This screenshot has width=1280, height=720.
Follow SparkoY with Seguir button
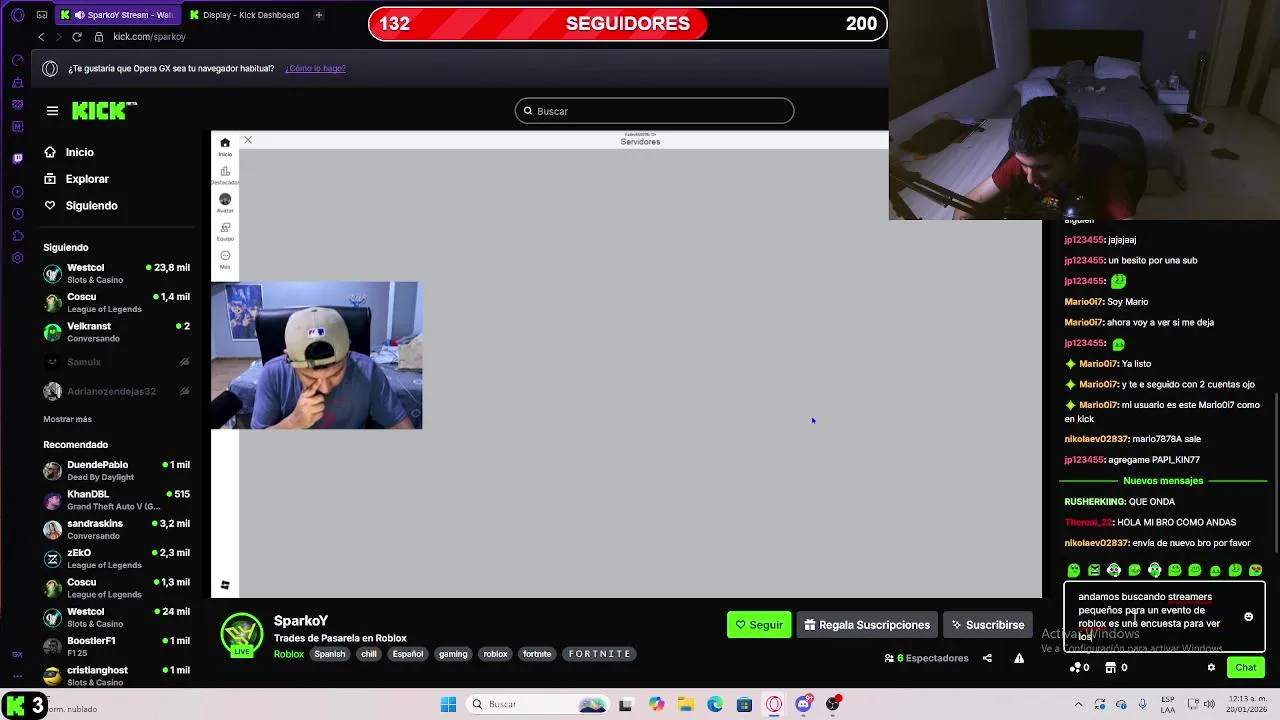(759, 625)
